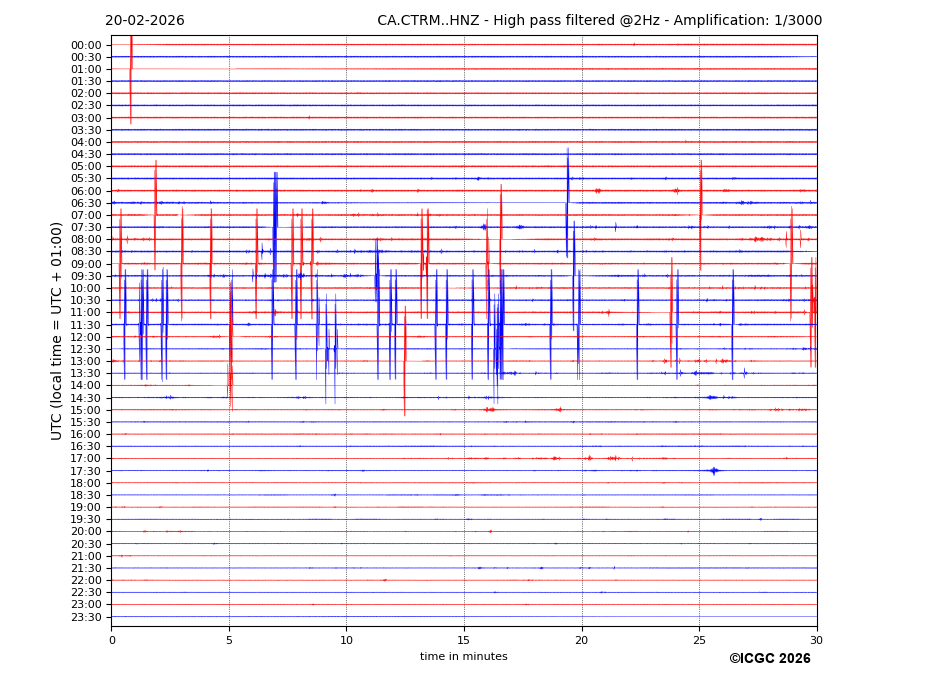This screenshot has height=696, width=927.
Task: Click the x-axis tick labeled 5
Action: point(229,640)
